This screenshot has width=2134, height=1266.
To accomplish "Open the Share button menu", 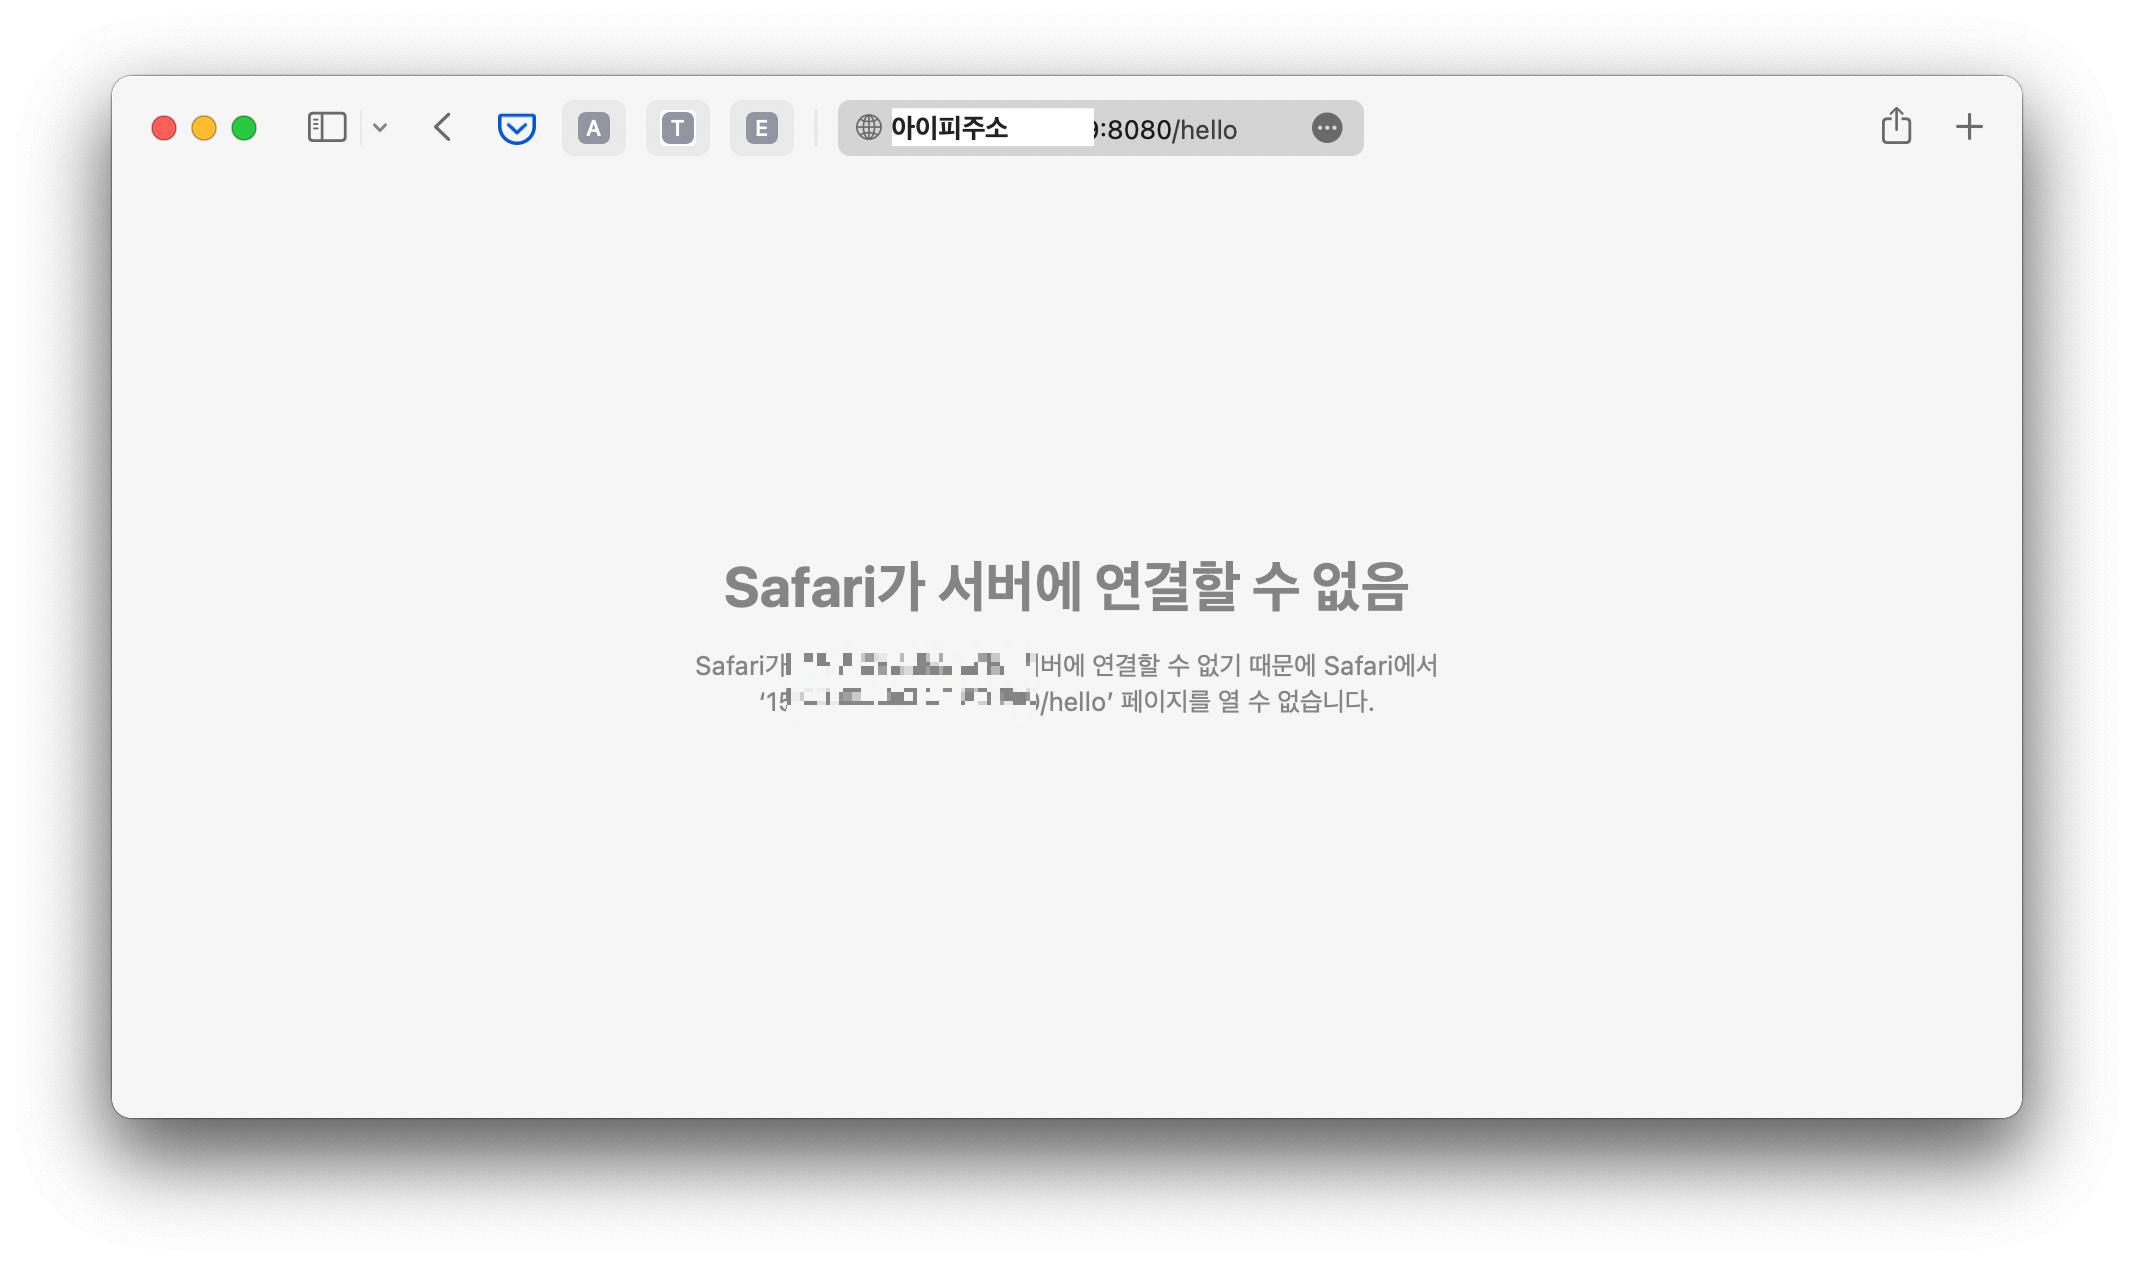I will 1896,127.
